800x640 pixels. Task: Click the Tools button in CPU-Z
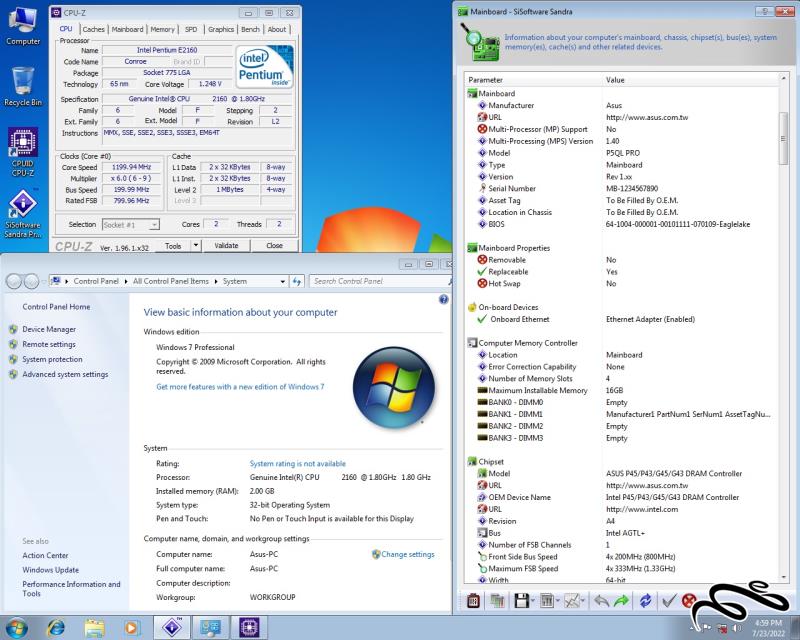(x=173, y=245)
